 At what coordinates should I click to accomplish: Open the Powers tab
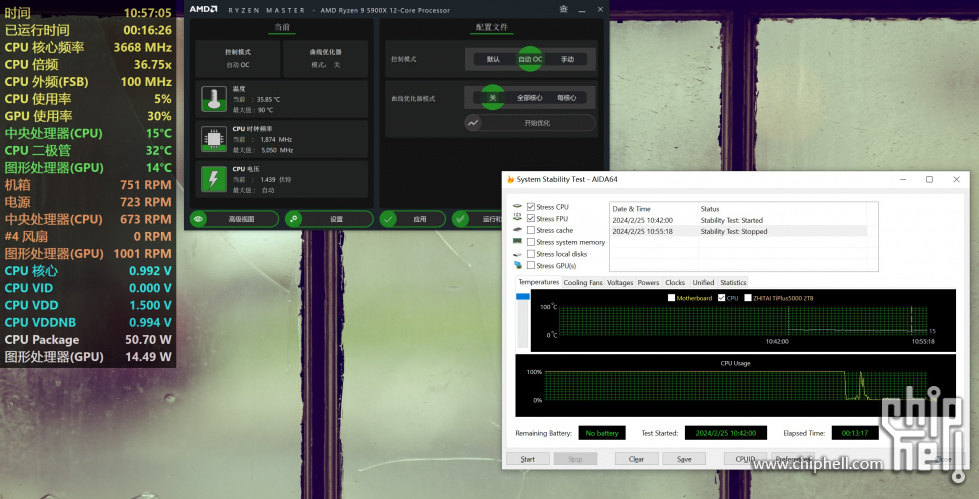(648, 283)
